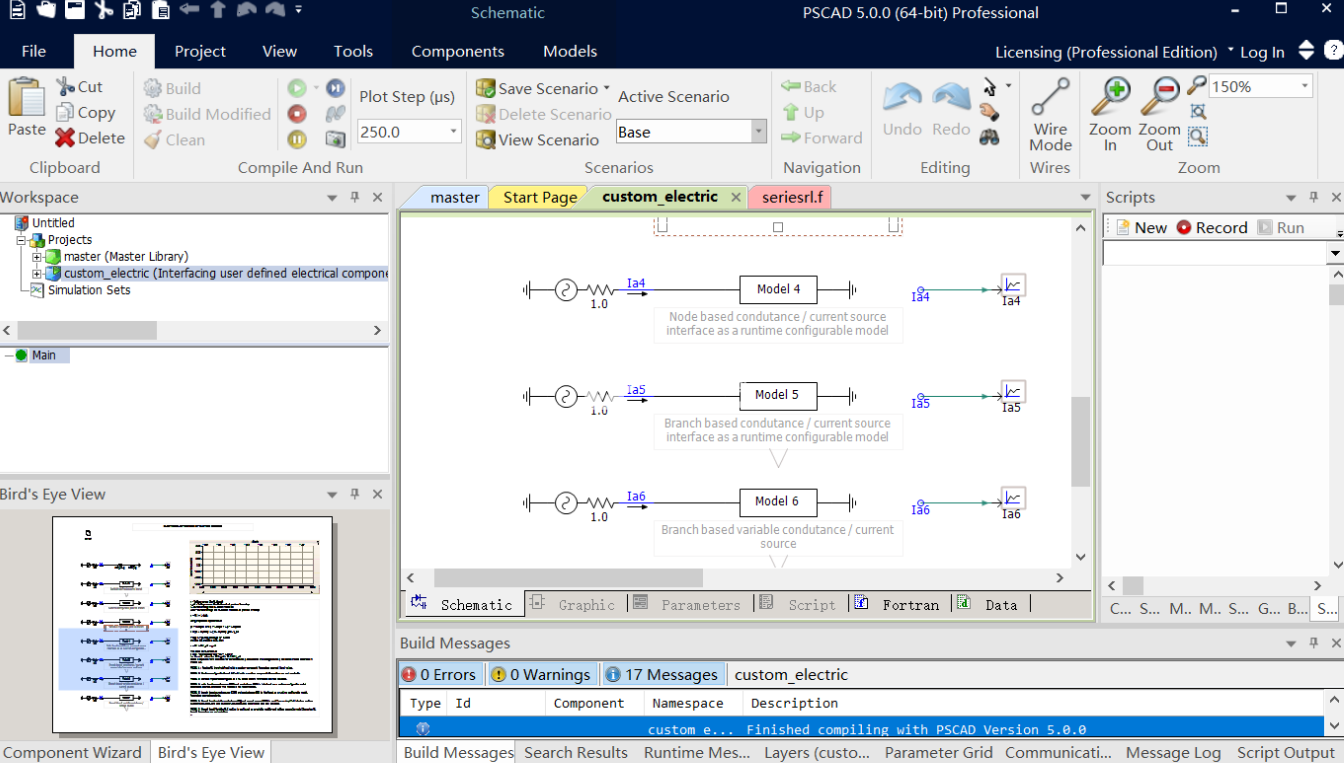Open the Search Results tab
The height and width of the screenshot is (763, 1344).
576,752
